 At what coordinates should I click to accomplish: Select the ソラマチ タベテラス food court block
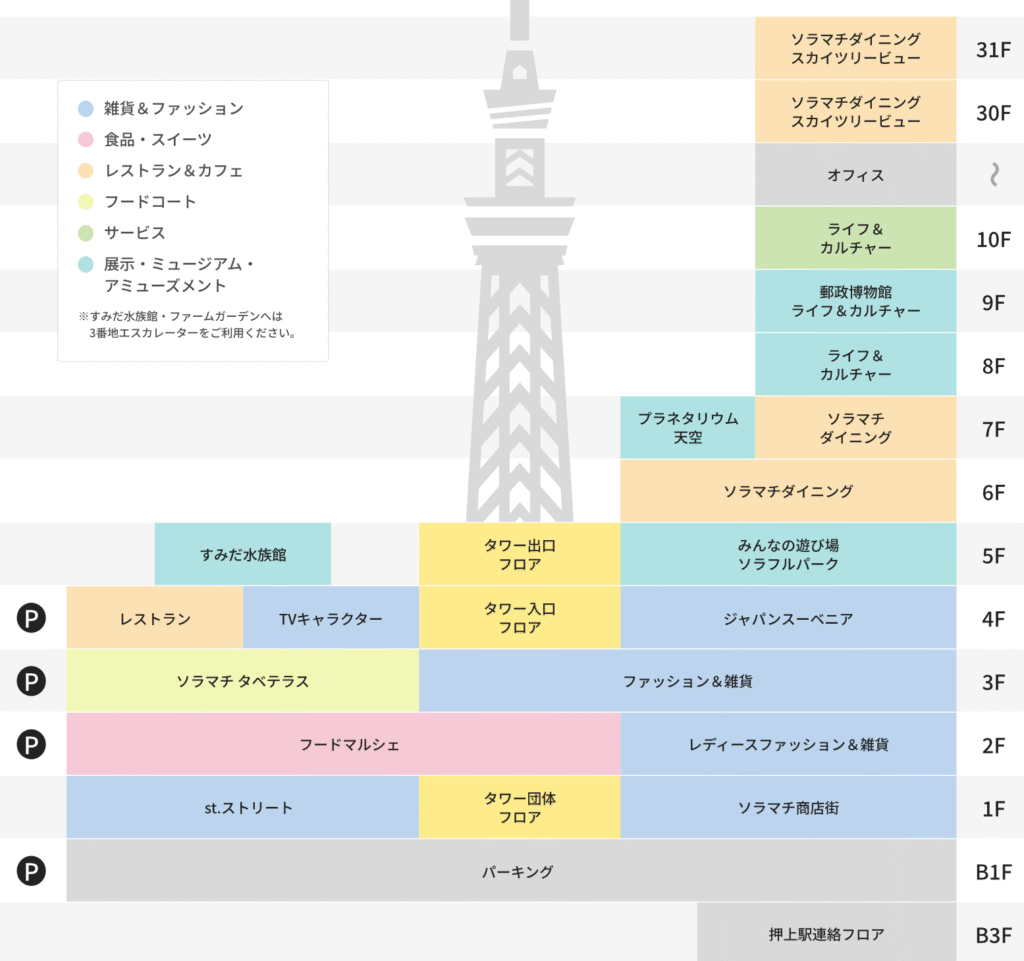pyautogui.click(x=243, y=682)
